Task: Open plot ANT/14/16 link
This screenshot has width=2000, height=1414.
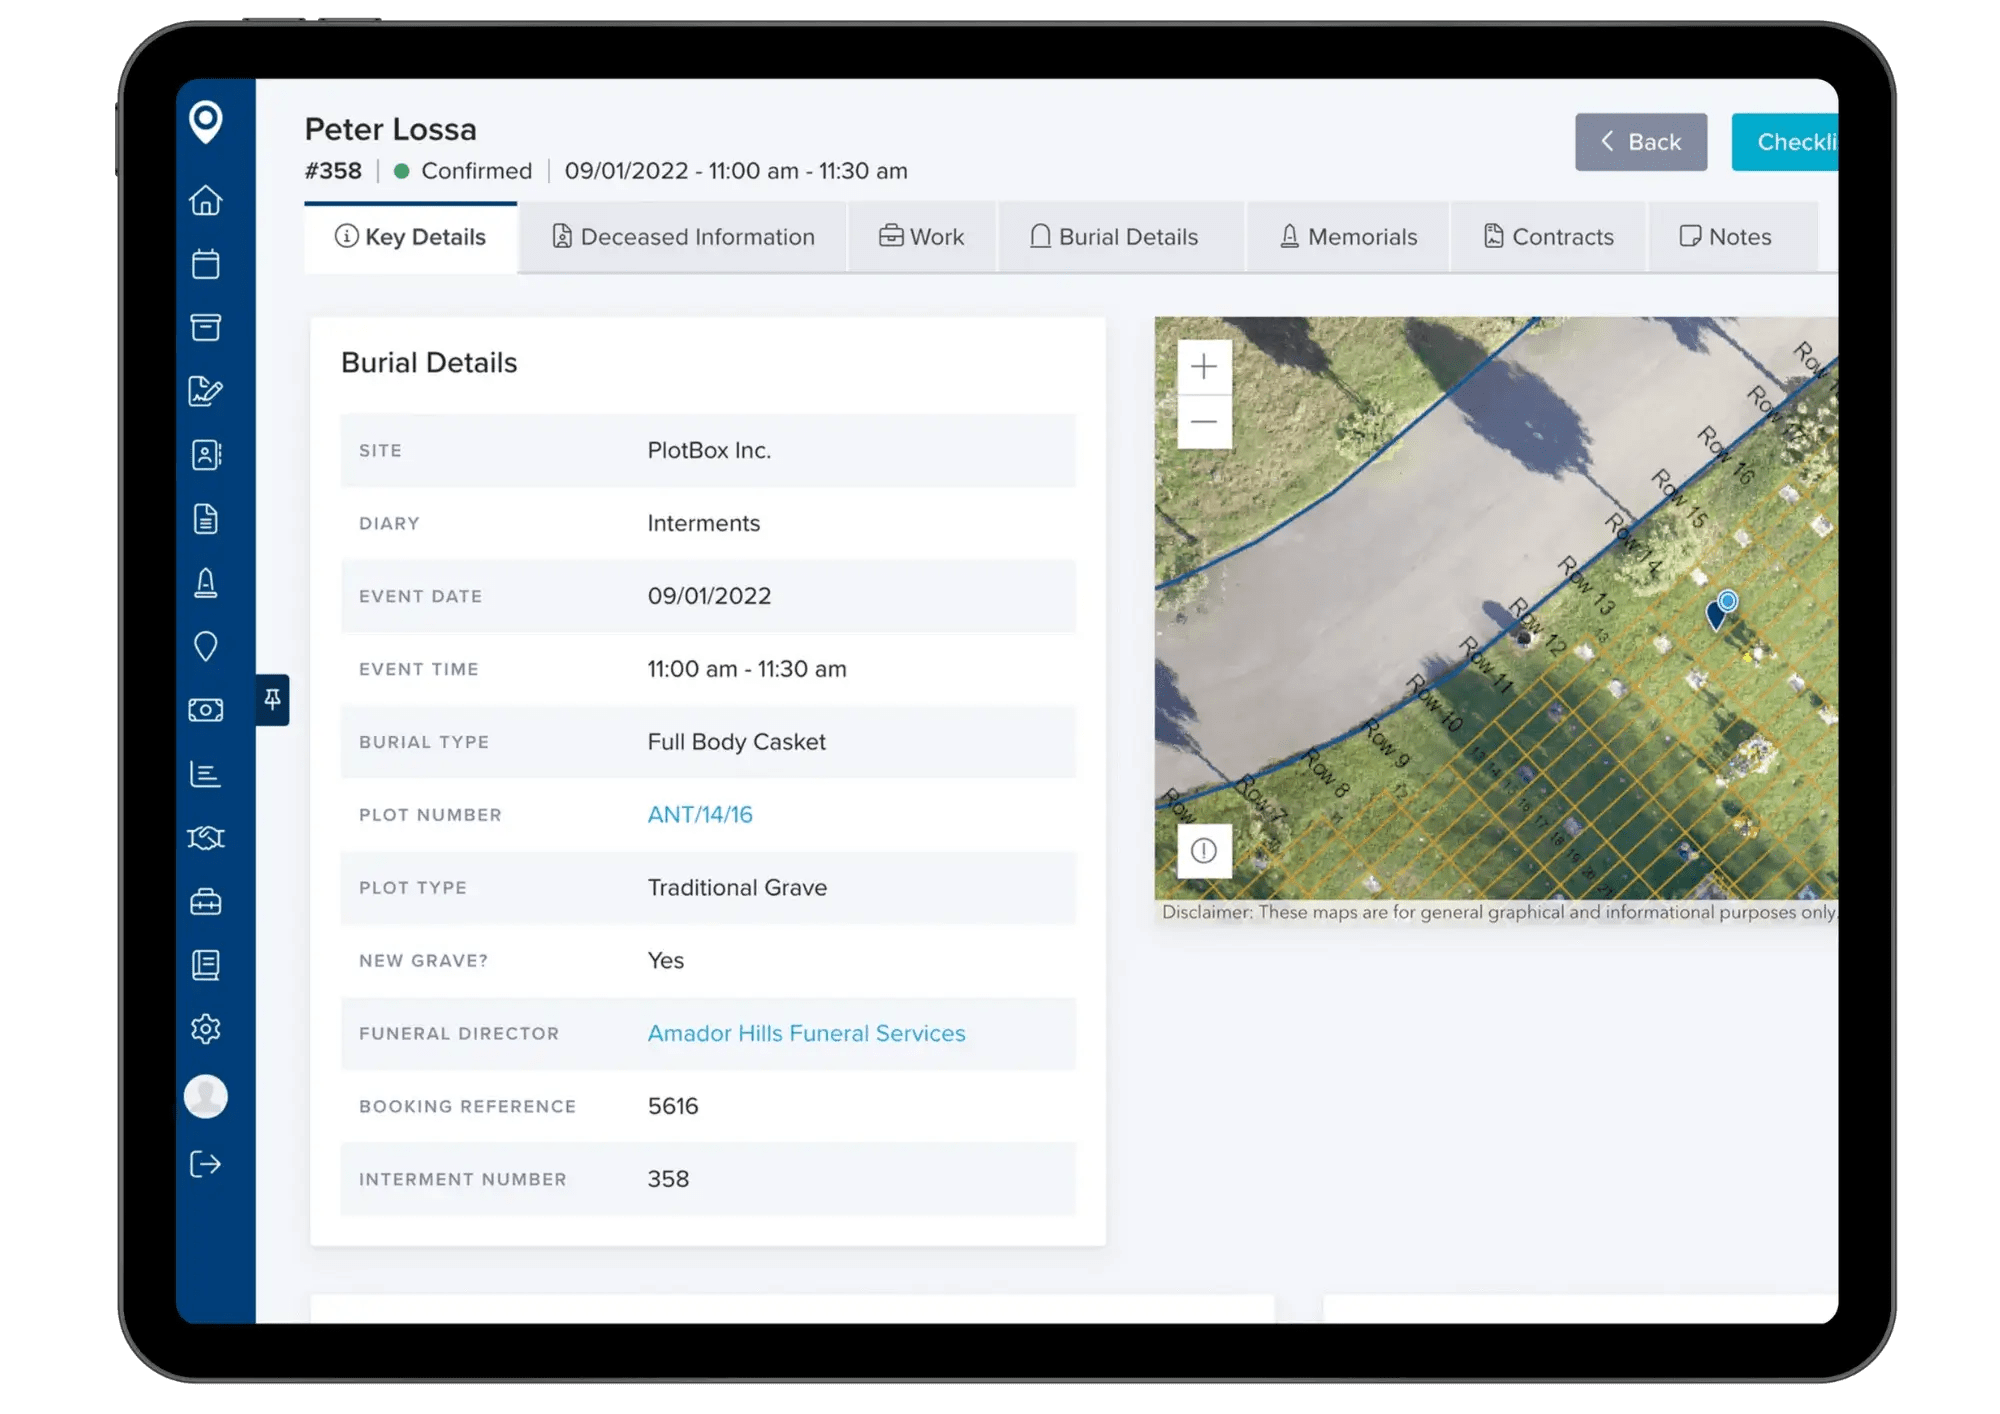Action: point(698,814)
